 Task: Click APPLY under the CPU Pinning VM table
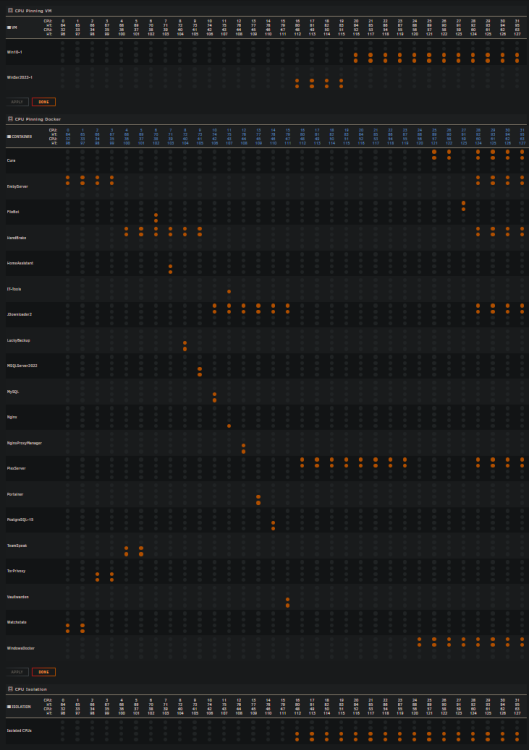17,102
